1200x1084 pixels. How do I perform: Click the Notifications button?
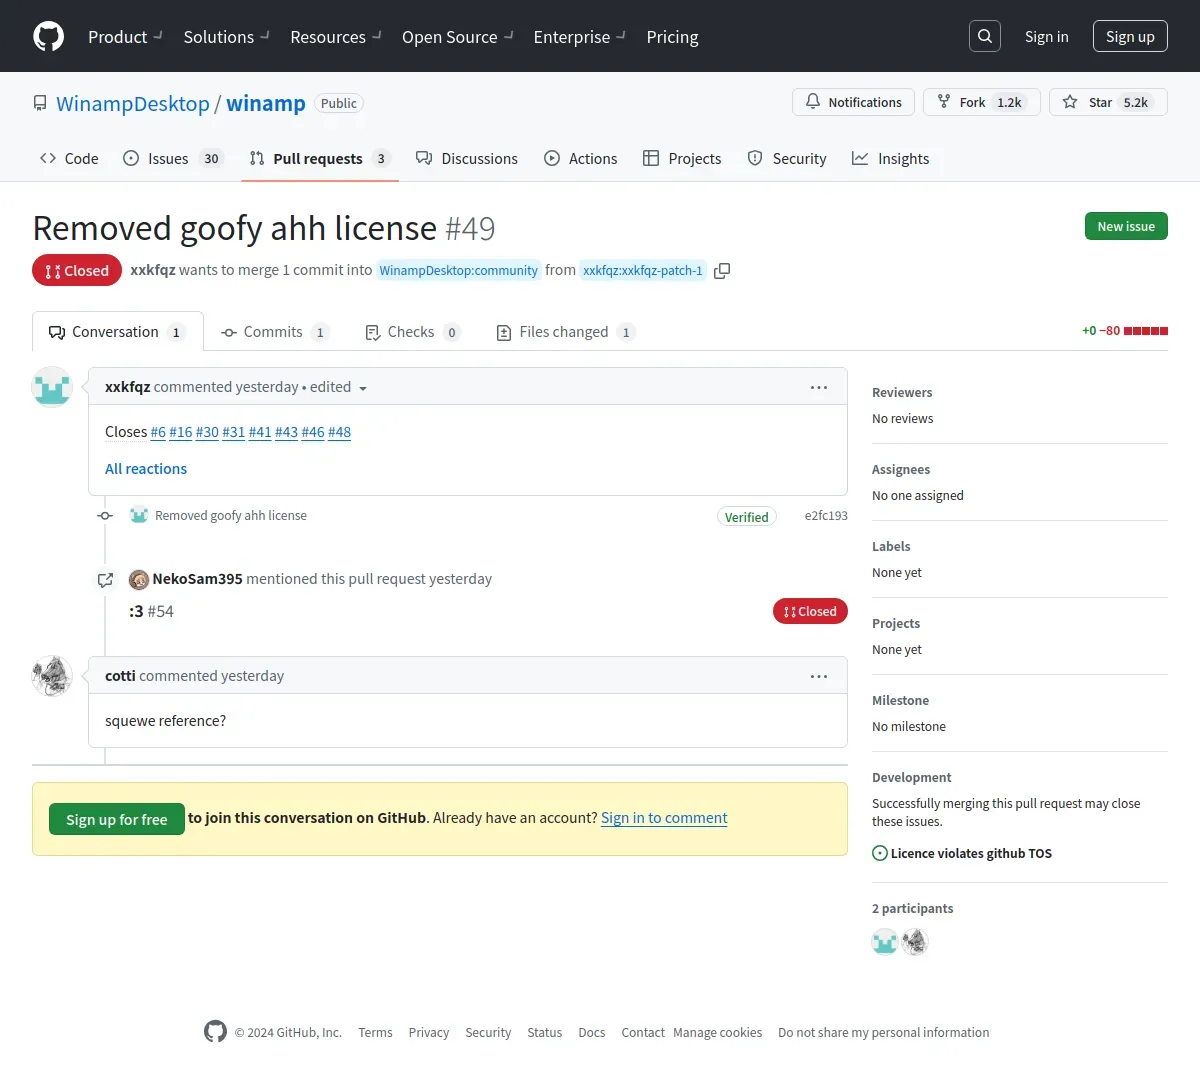point(854,102)
